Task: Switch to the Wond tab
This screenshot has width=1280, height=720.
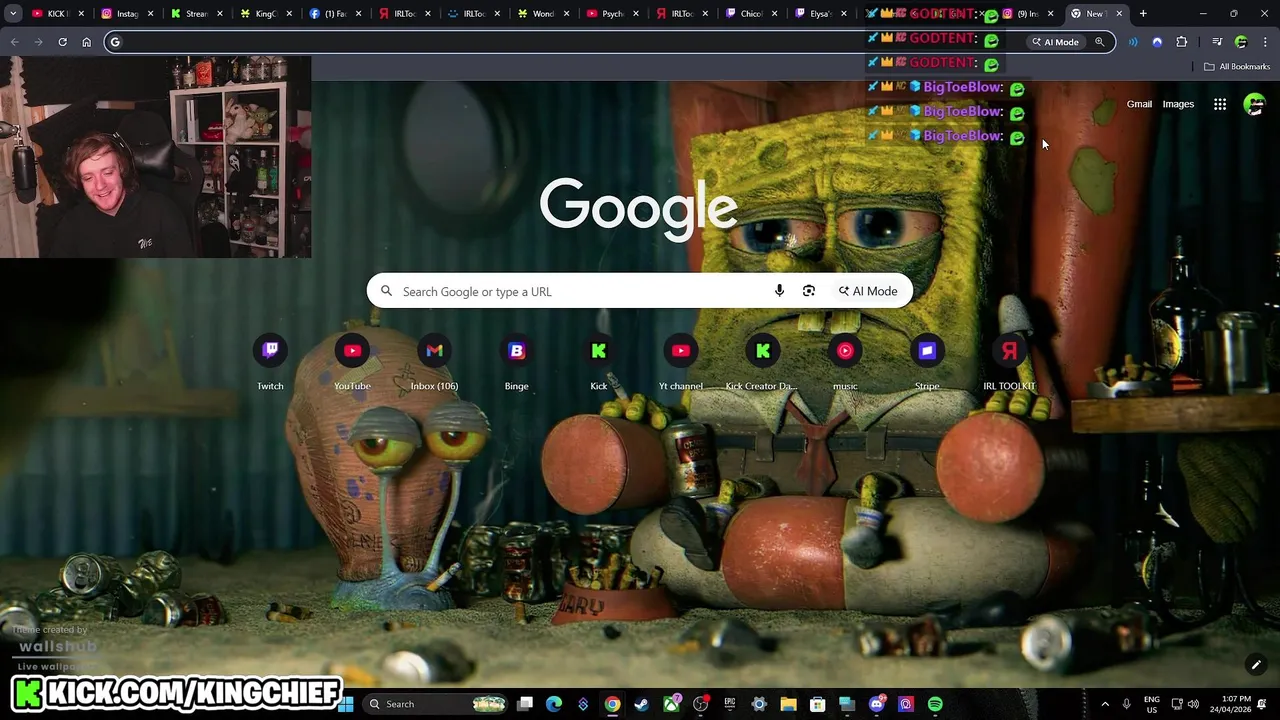Action: (x=540, y=14)
